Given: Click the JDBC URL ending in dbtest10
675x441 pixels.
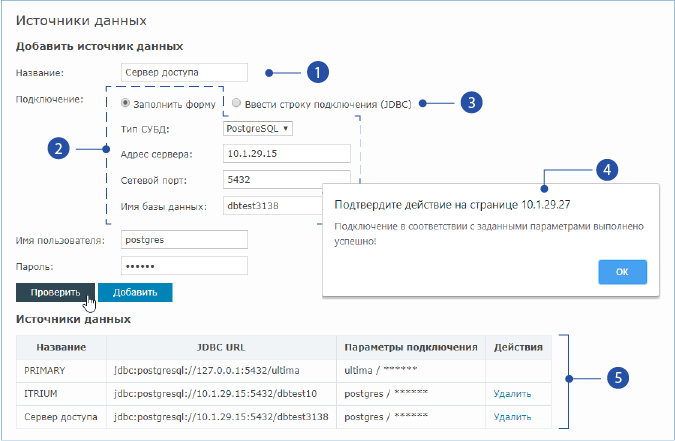Looking at the screenshot, I should pyautogui.click(x=221, y=394).
